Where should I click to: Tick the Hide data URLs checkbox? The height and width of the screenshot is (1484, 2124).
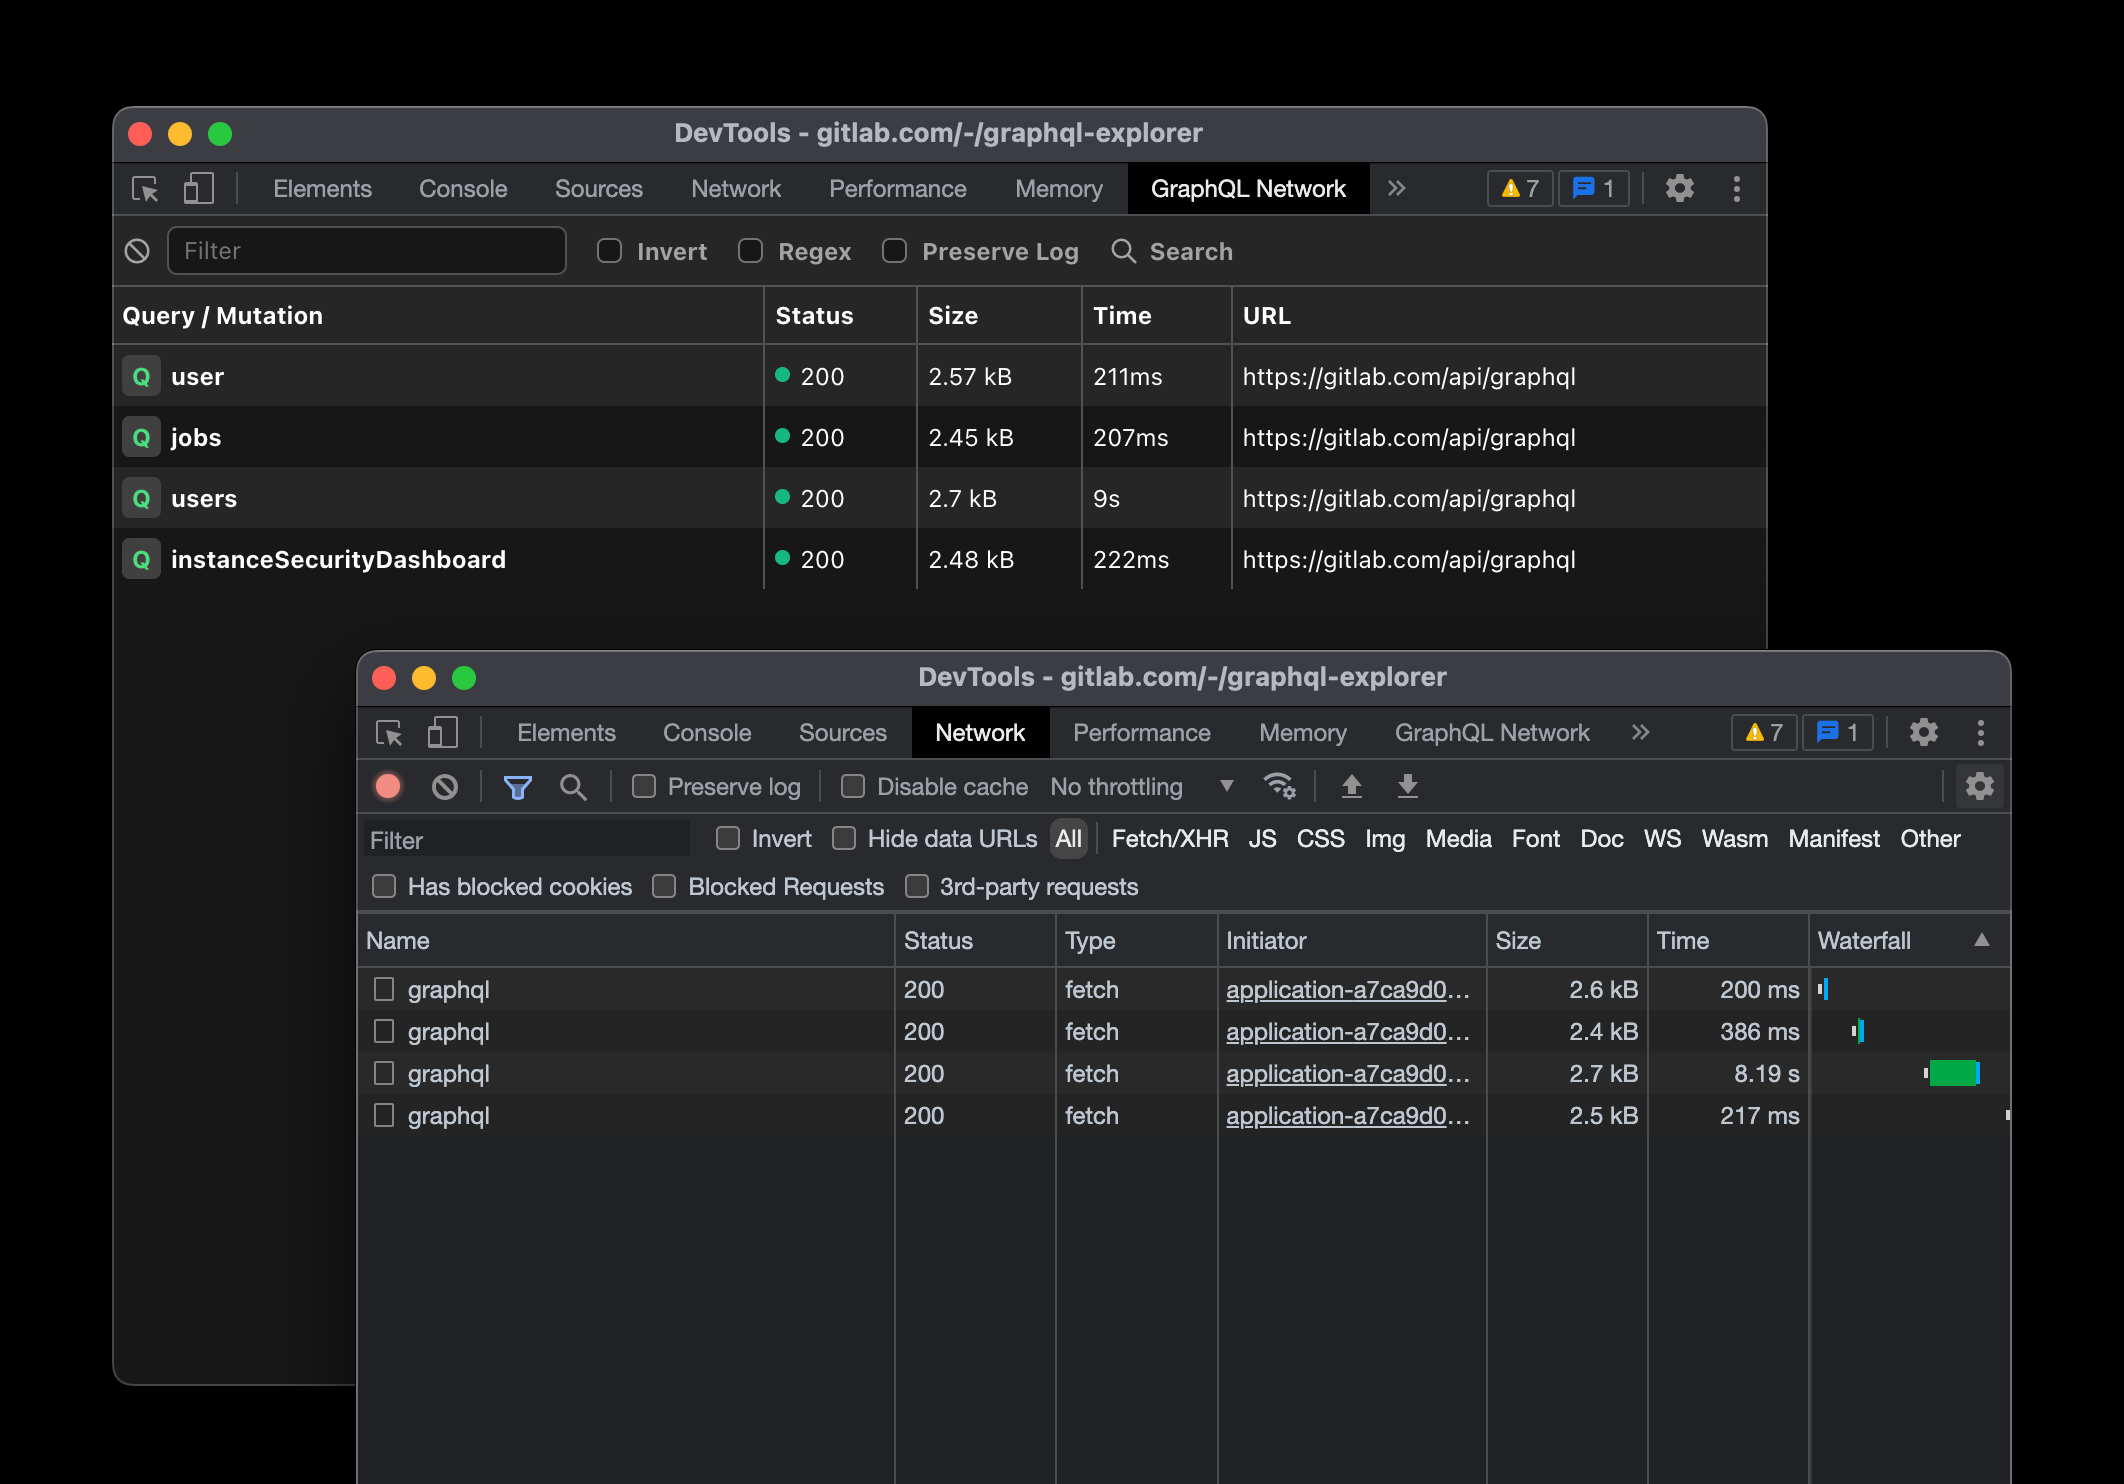(x=844, y=839)
